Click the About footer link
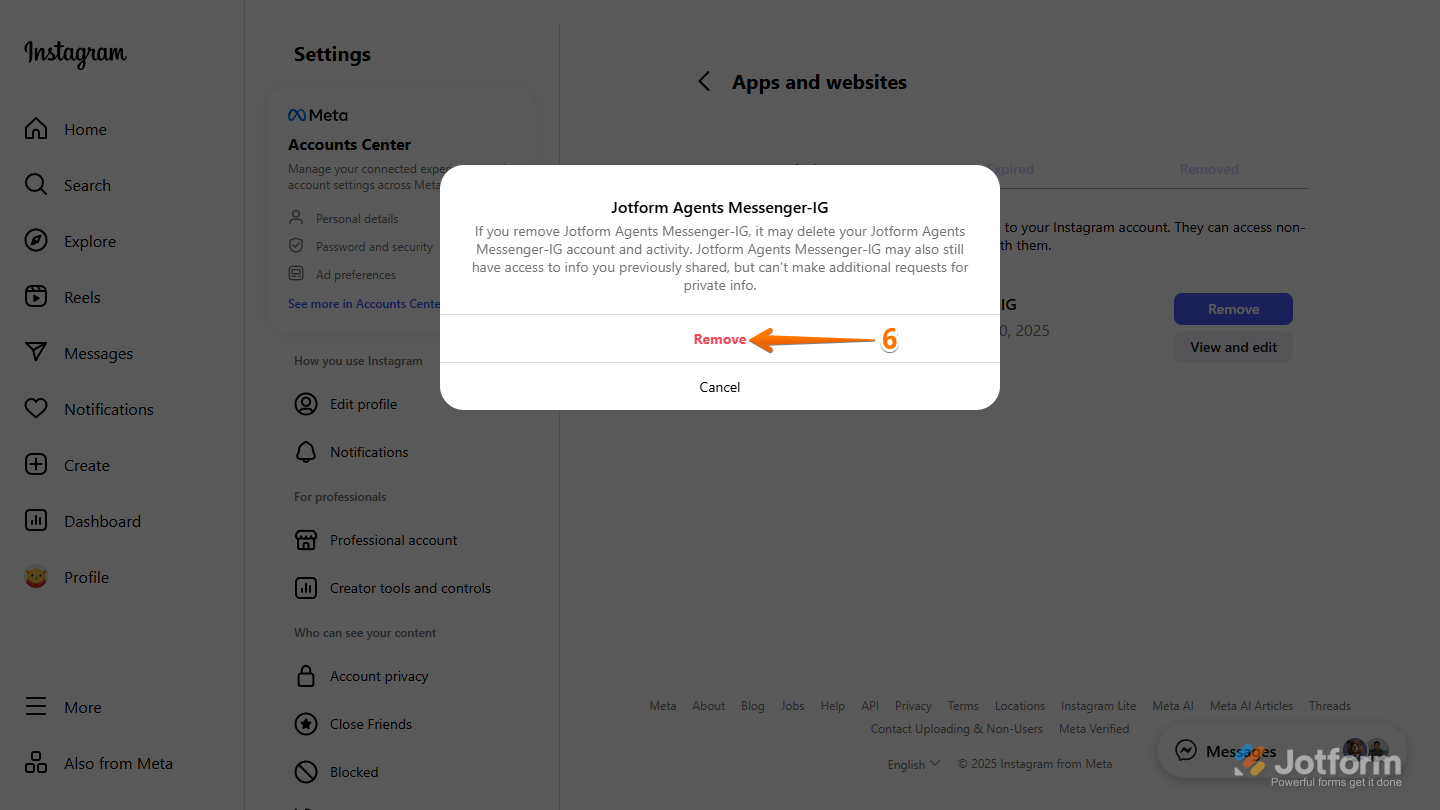1440x810 pixels. click(x=709, y=706)
